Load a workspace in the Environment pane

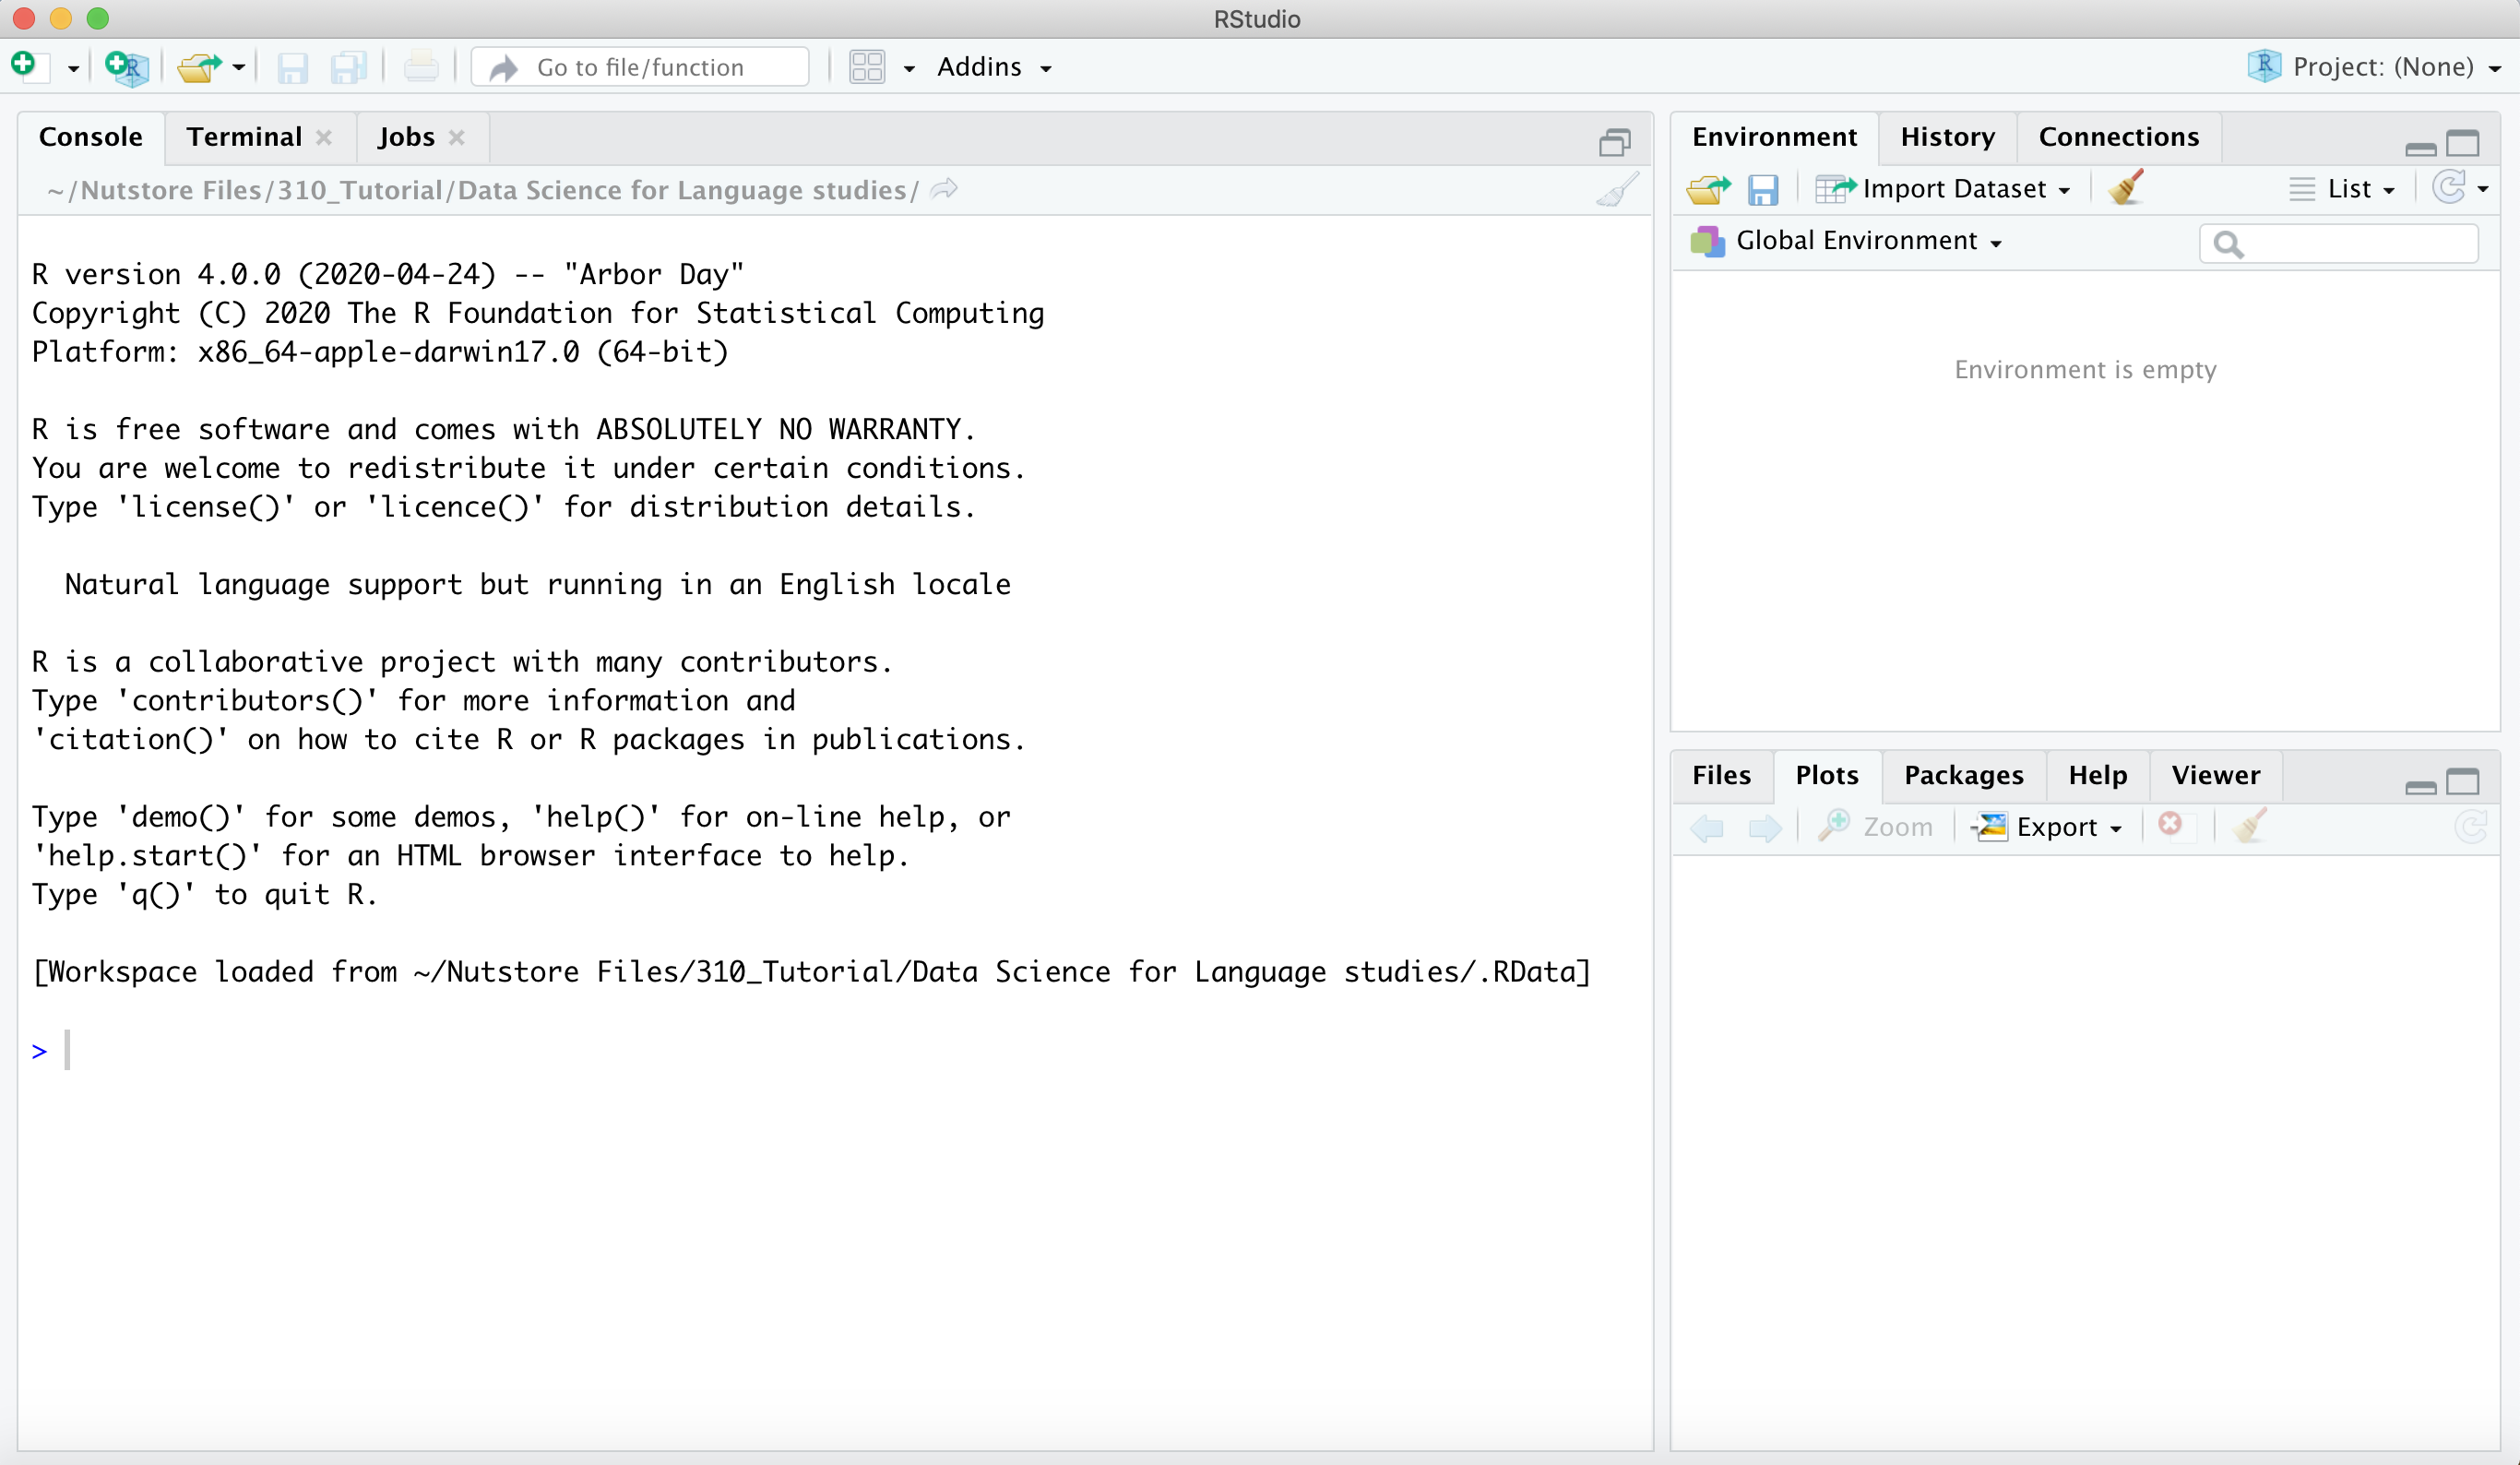click(x=1708, y=189)
